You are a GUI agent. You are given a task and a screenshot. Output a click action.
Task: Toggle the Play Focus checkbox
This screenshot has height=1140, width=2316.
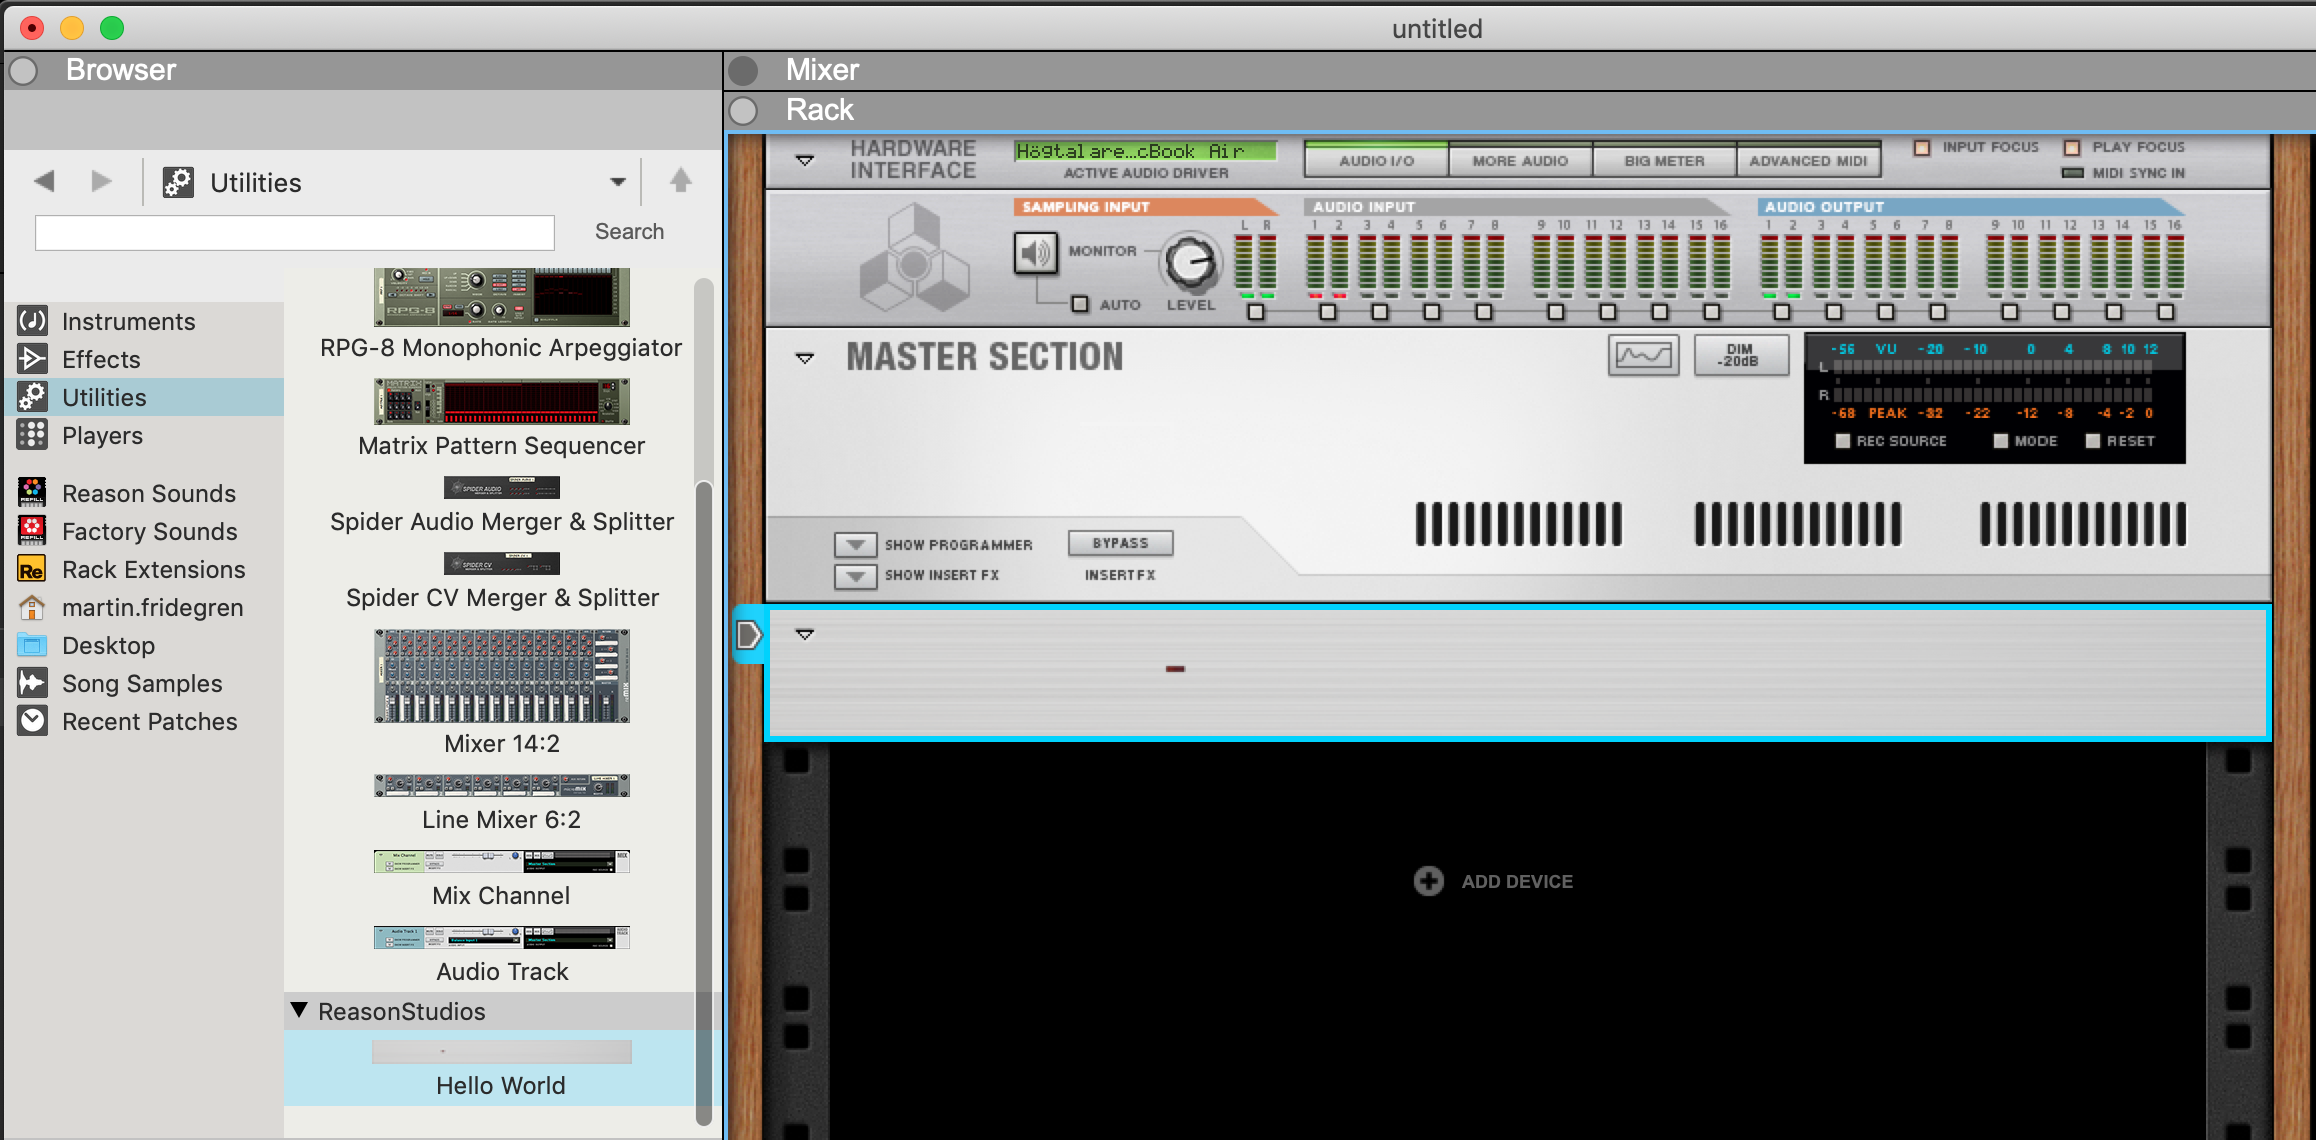click(x=2072, y=148)
